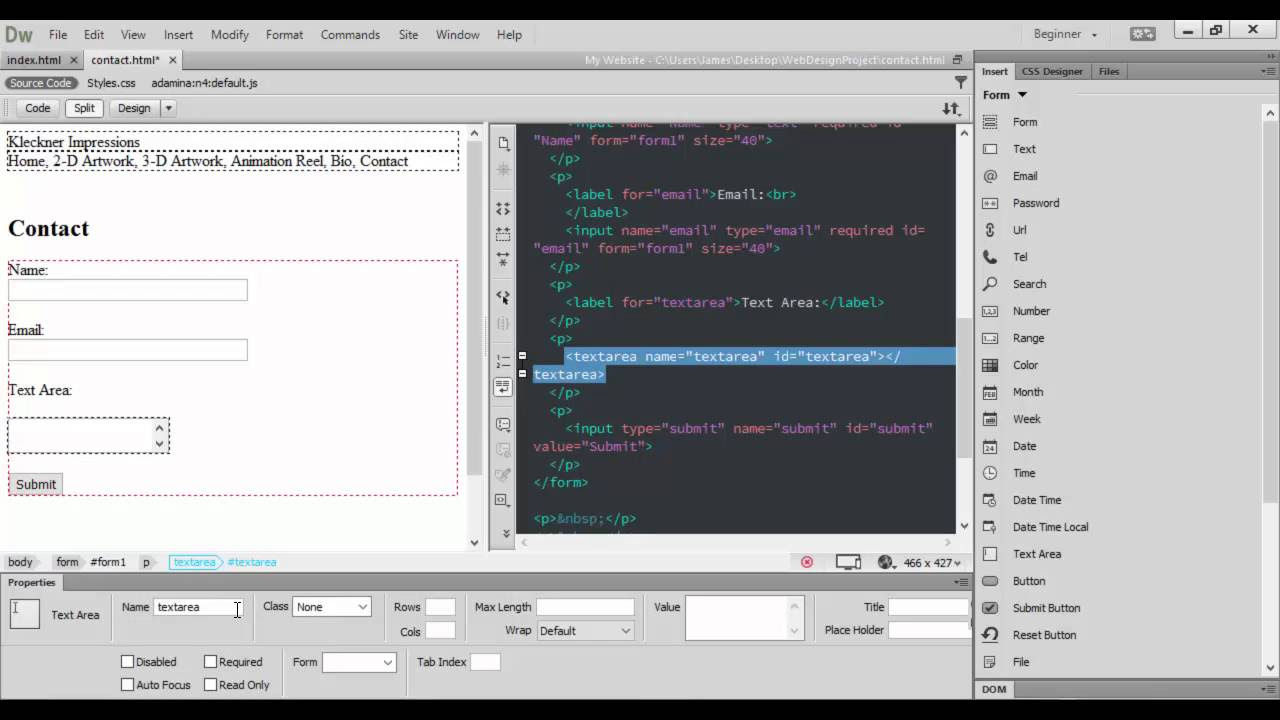Open related file Styles.css
1280x720 pixels.
pos(111,83)
